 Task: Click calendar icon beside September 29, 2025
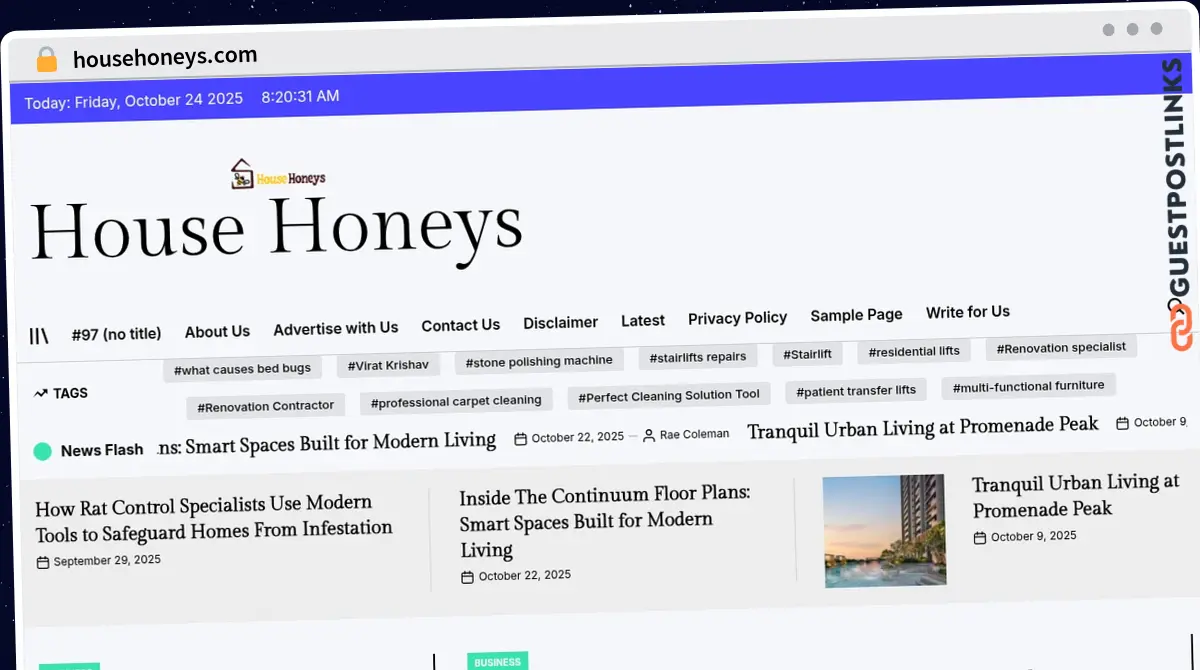click(43, 563)
